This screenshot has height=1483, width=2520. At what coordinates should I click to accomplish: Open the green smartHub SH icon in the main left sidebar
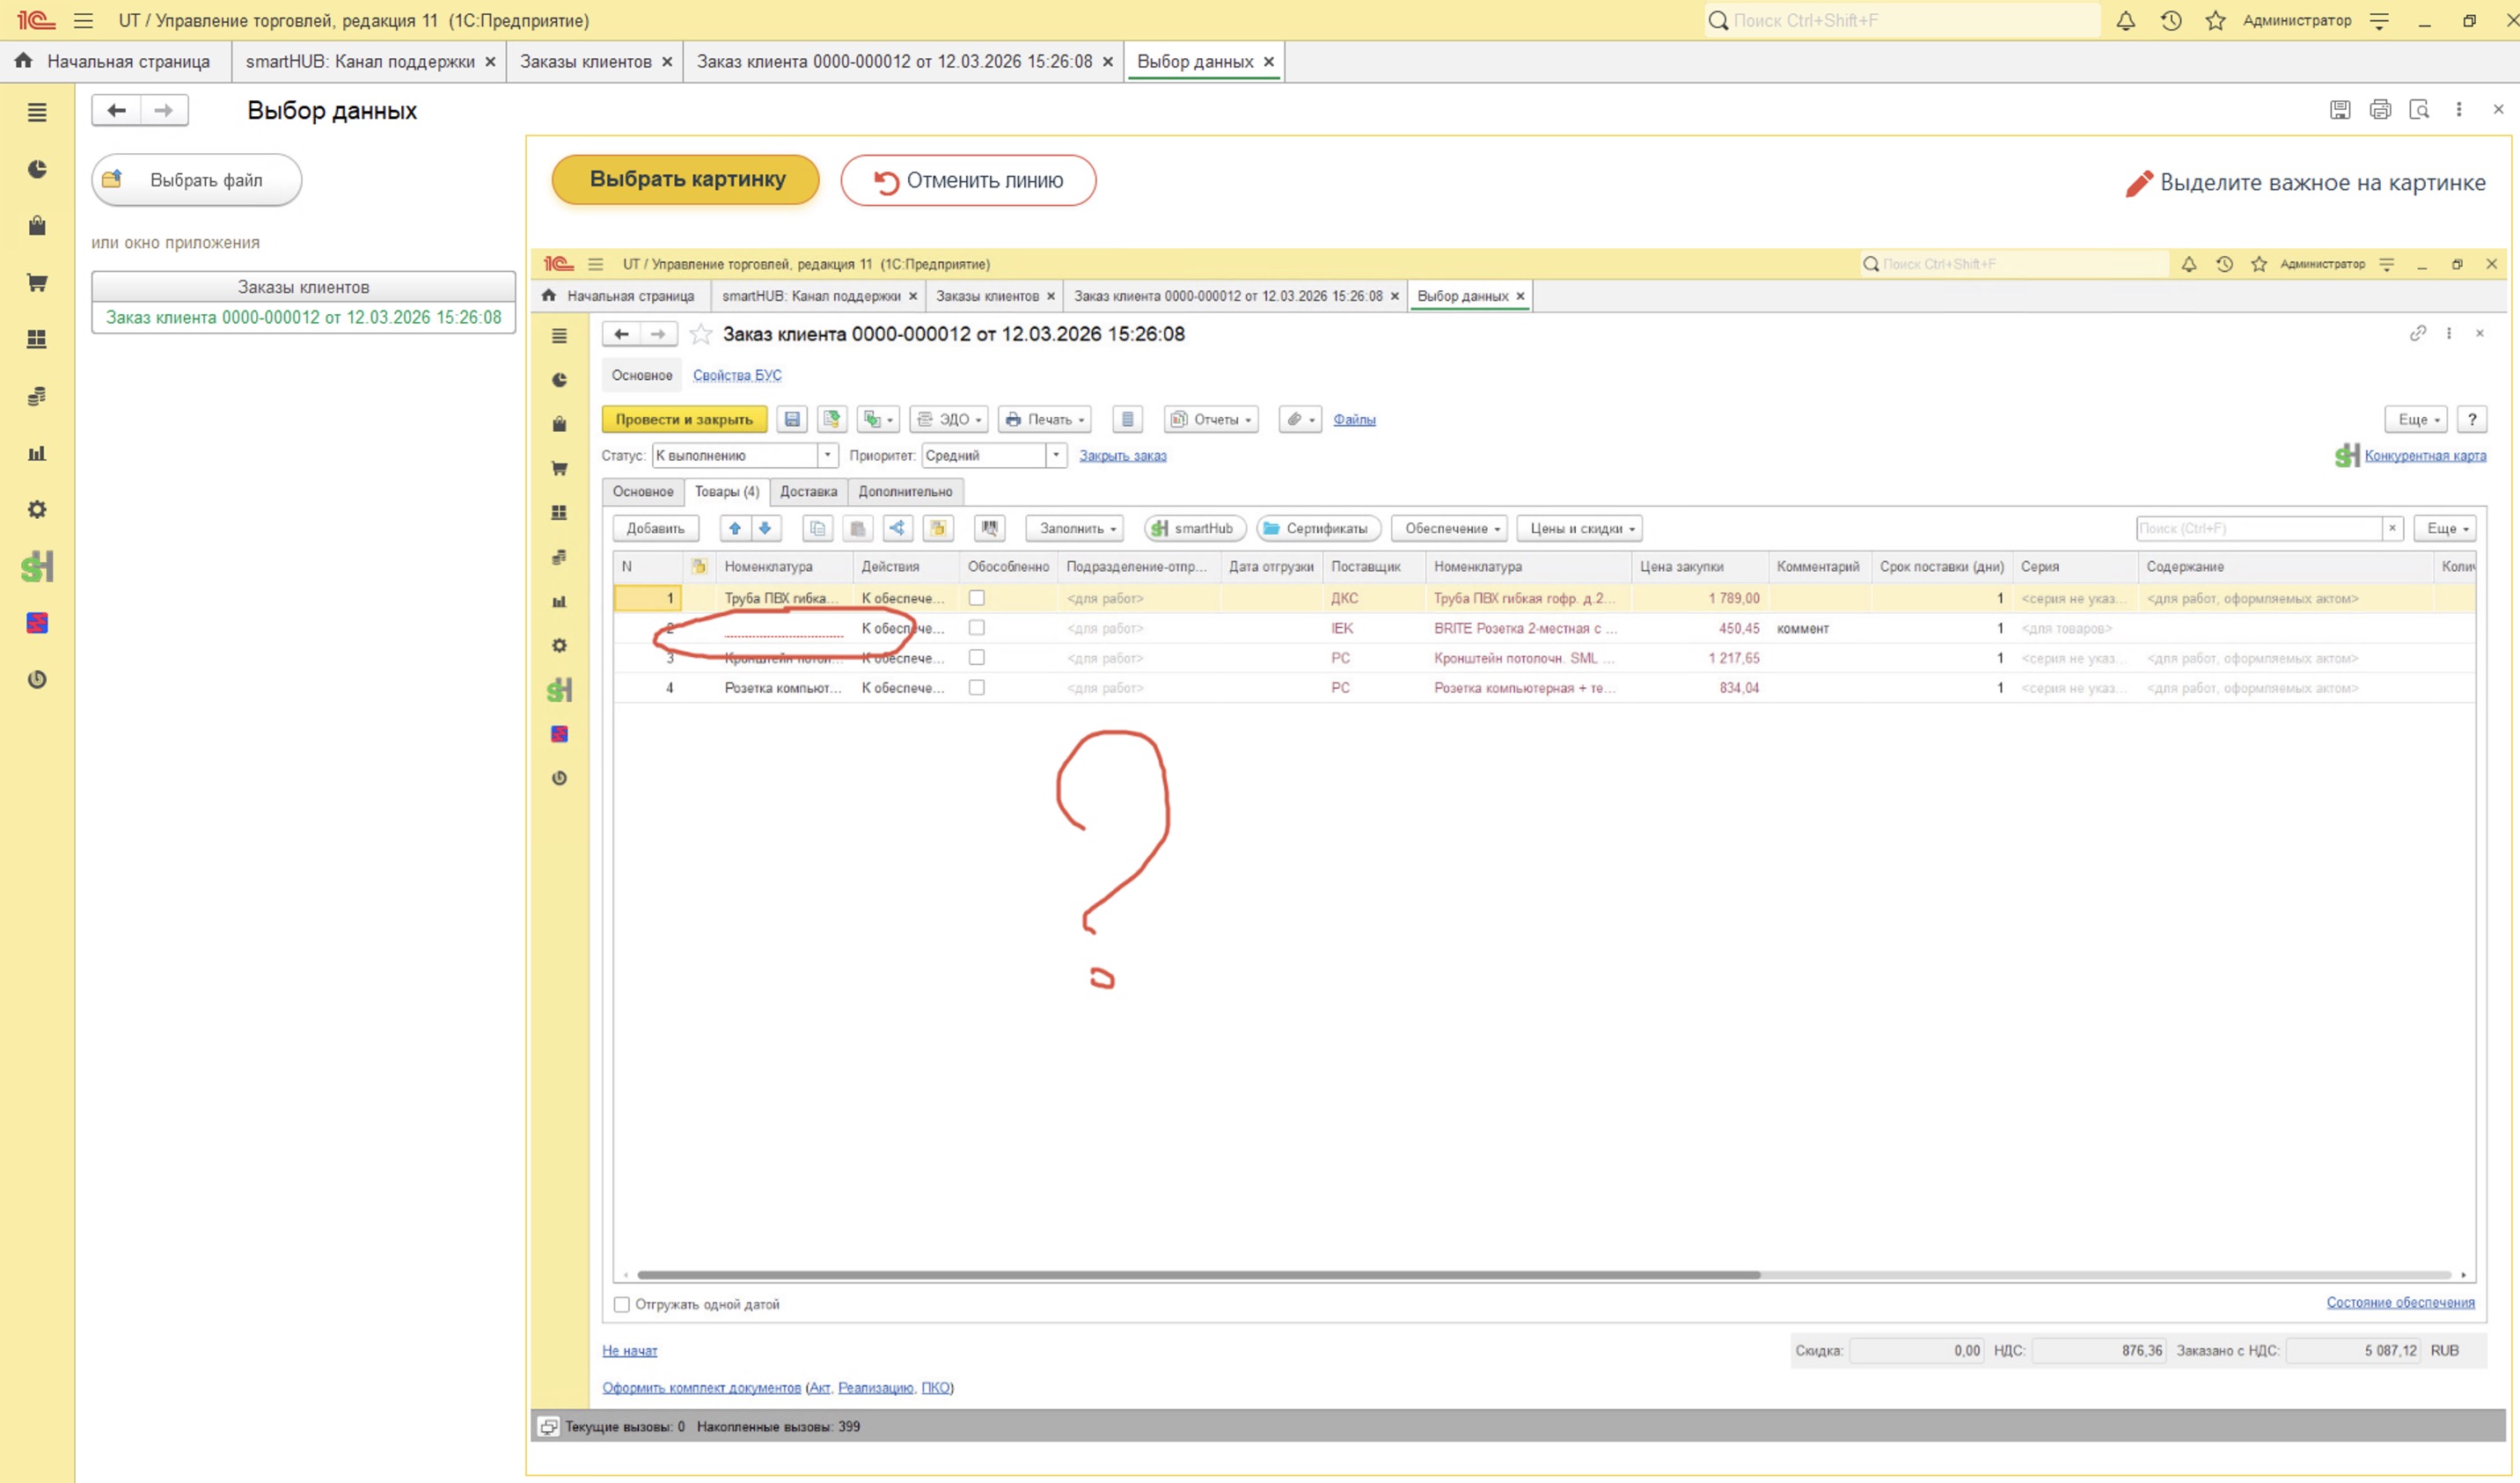37,567
